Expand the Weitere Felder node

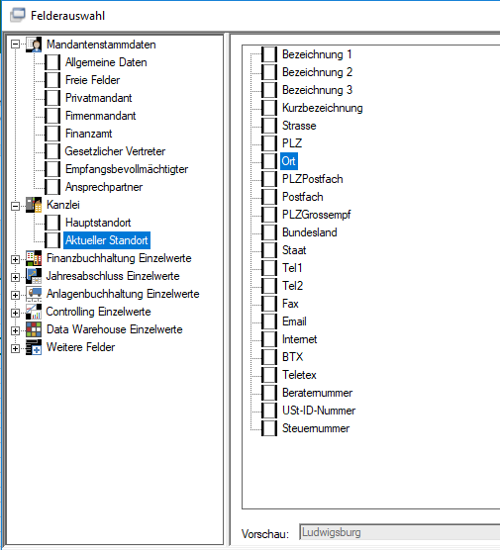[x=15, y=348]
